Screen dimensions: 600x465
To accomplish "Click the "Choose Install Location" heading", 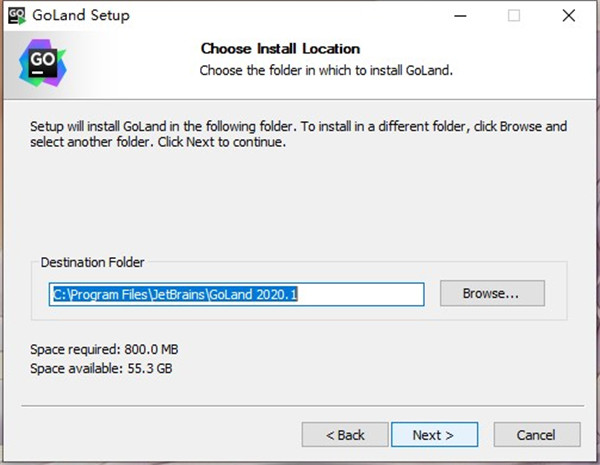I will (x=280, y=49).
